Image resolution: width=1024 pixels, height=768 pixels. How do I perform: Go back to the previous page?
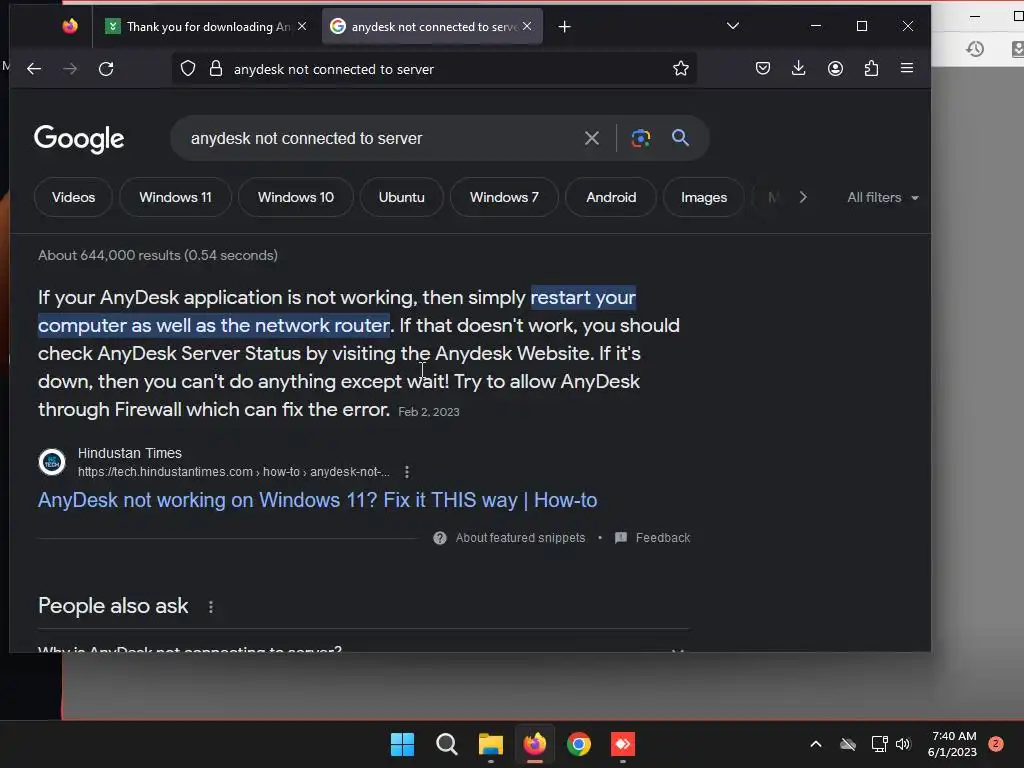point(34,69)
